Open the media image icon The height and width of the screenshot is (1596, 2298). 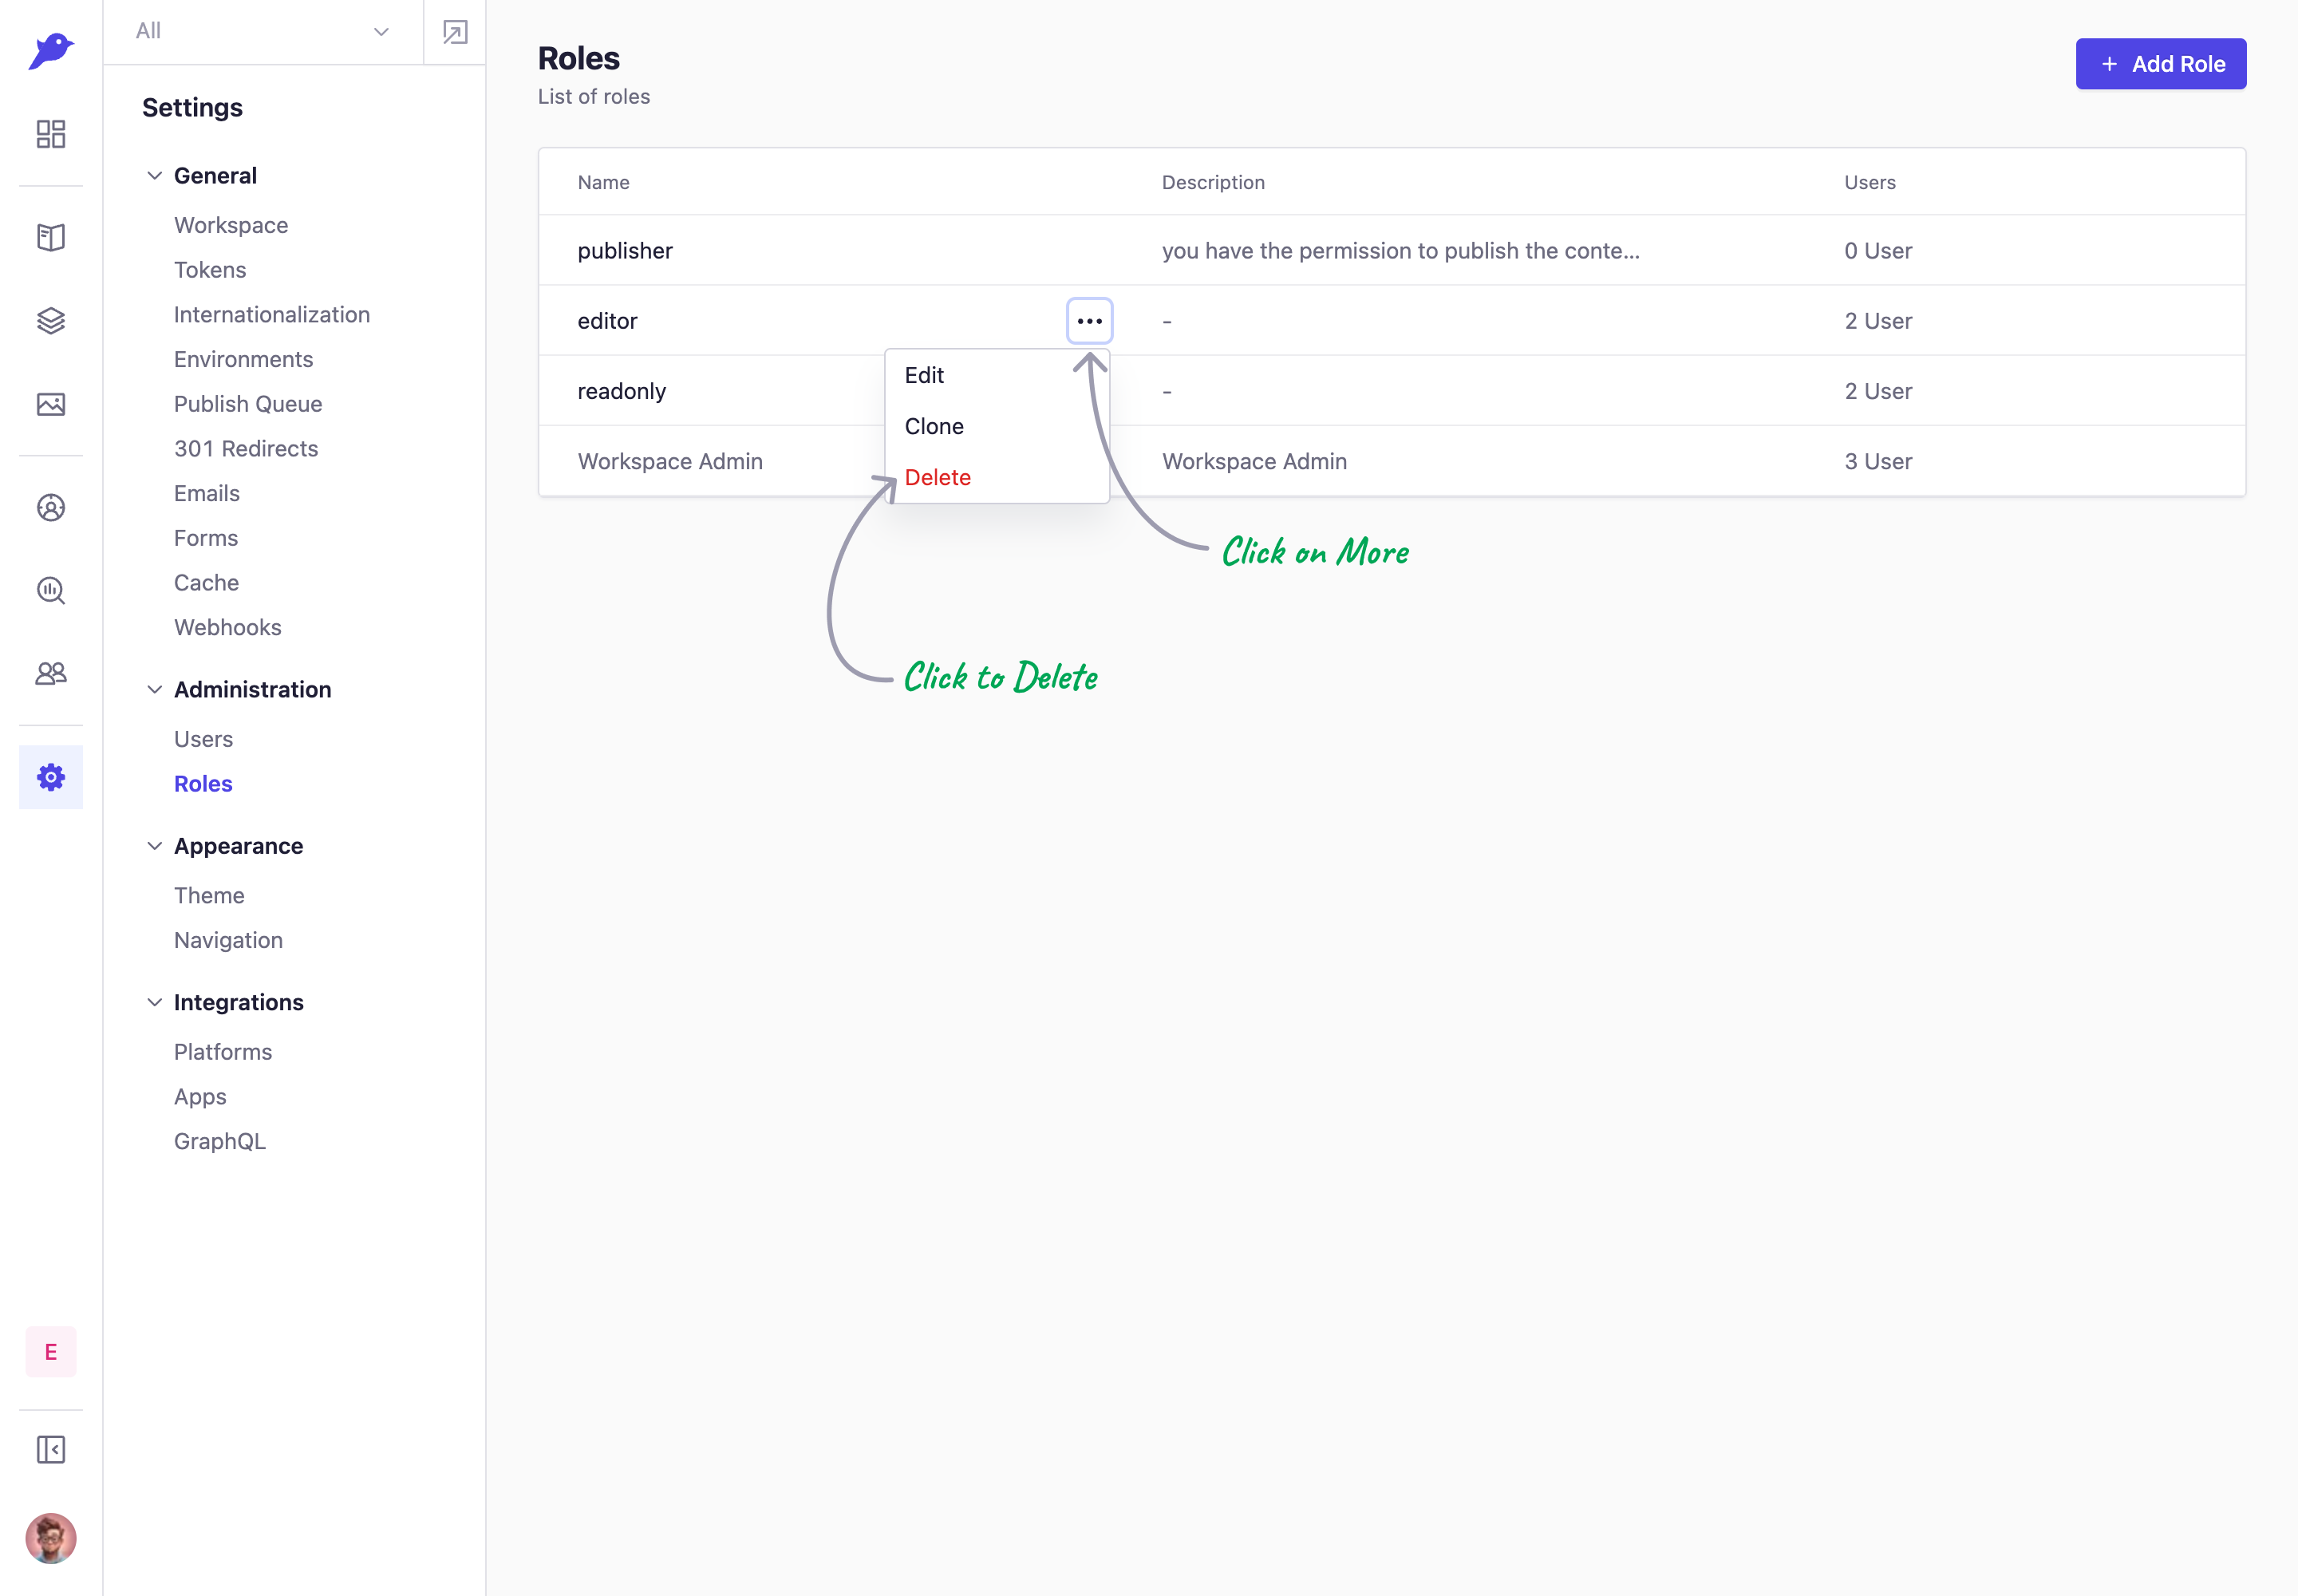(x=51, y=404)
